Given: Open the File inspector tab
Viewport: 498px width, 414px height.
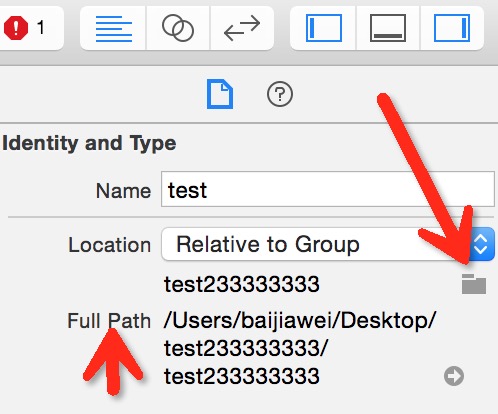Looking at the screenshot, I should tap(220, 94).
